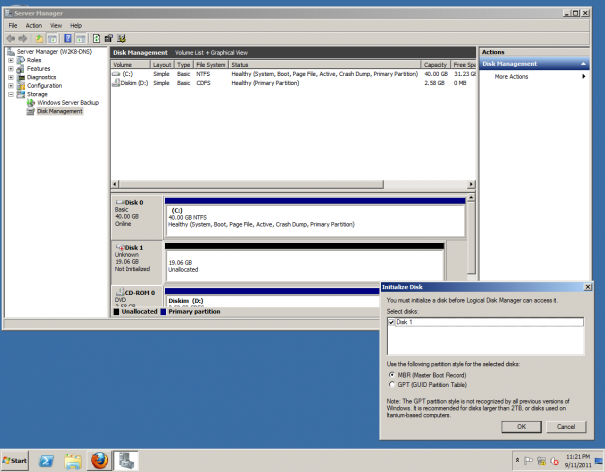Toggle the Show/Hide Action Pane icon
Screen dimensions: 605x472
81,38
